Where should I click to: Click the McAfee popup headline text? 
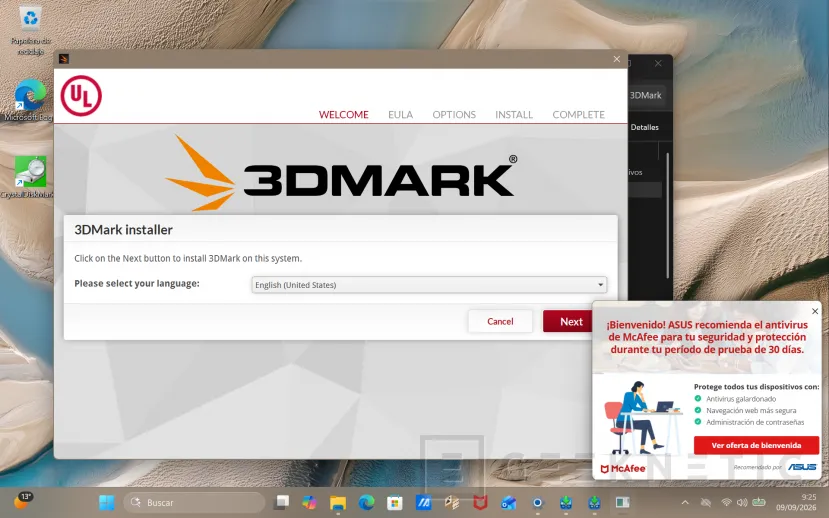(x=707, y=337)
